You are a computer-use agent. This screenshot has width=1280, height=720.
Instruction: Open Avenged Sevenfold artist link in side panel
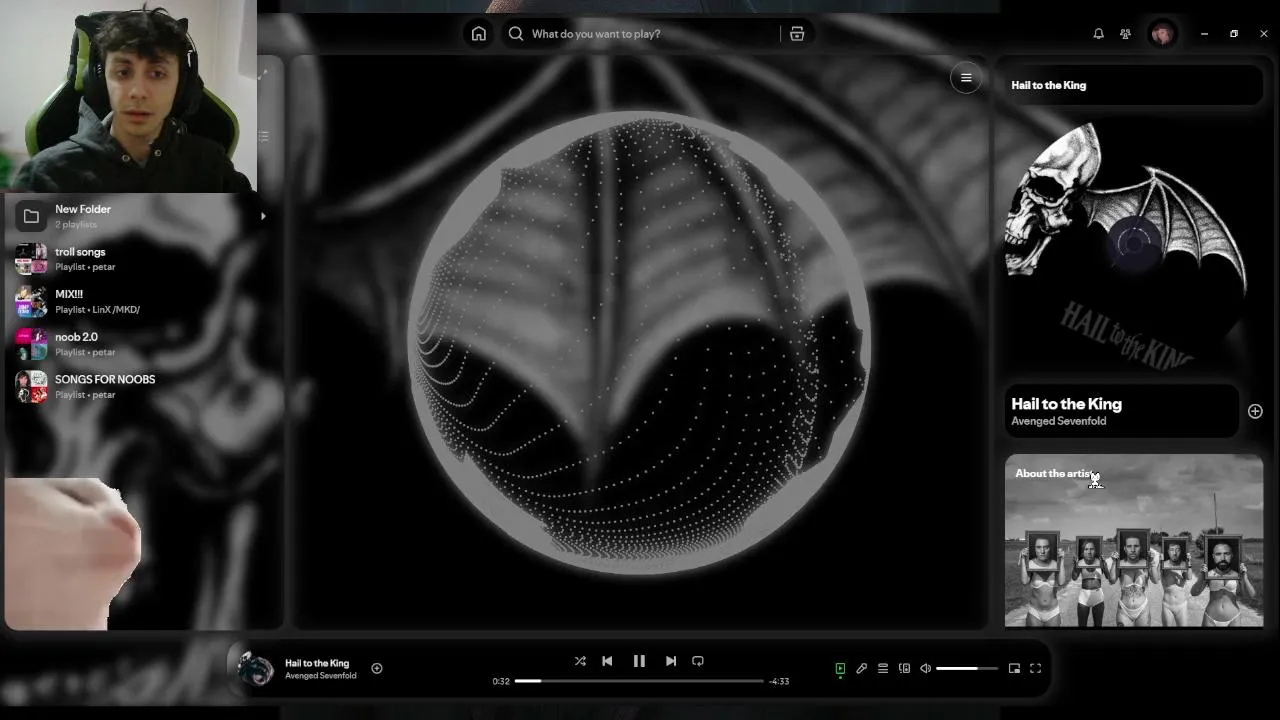(1058, 421)
